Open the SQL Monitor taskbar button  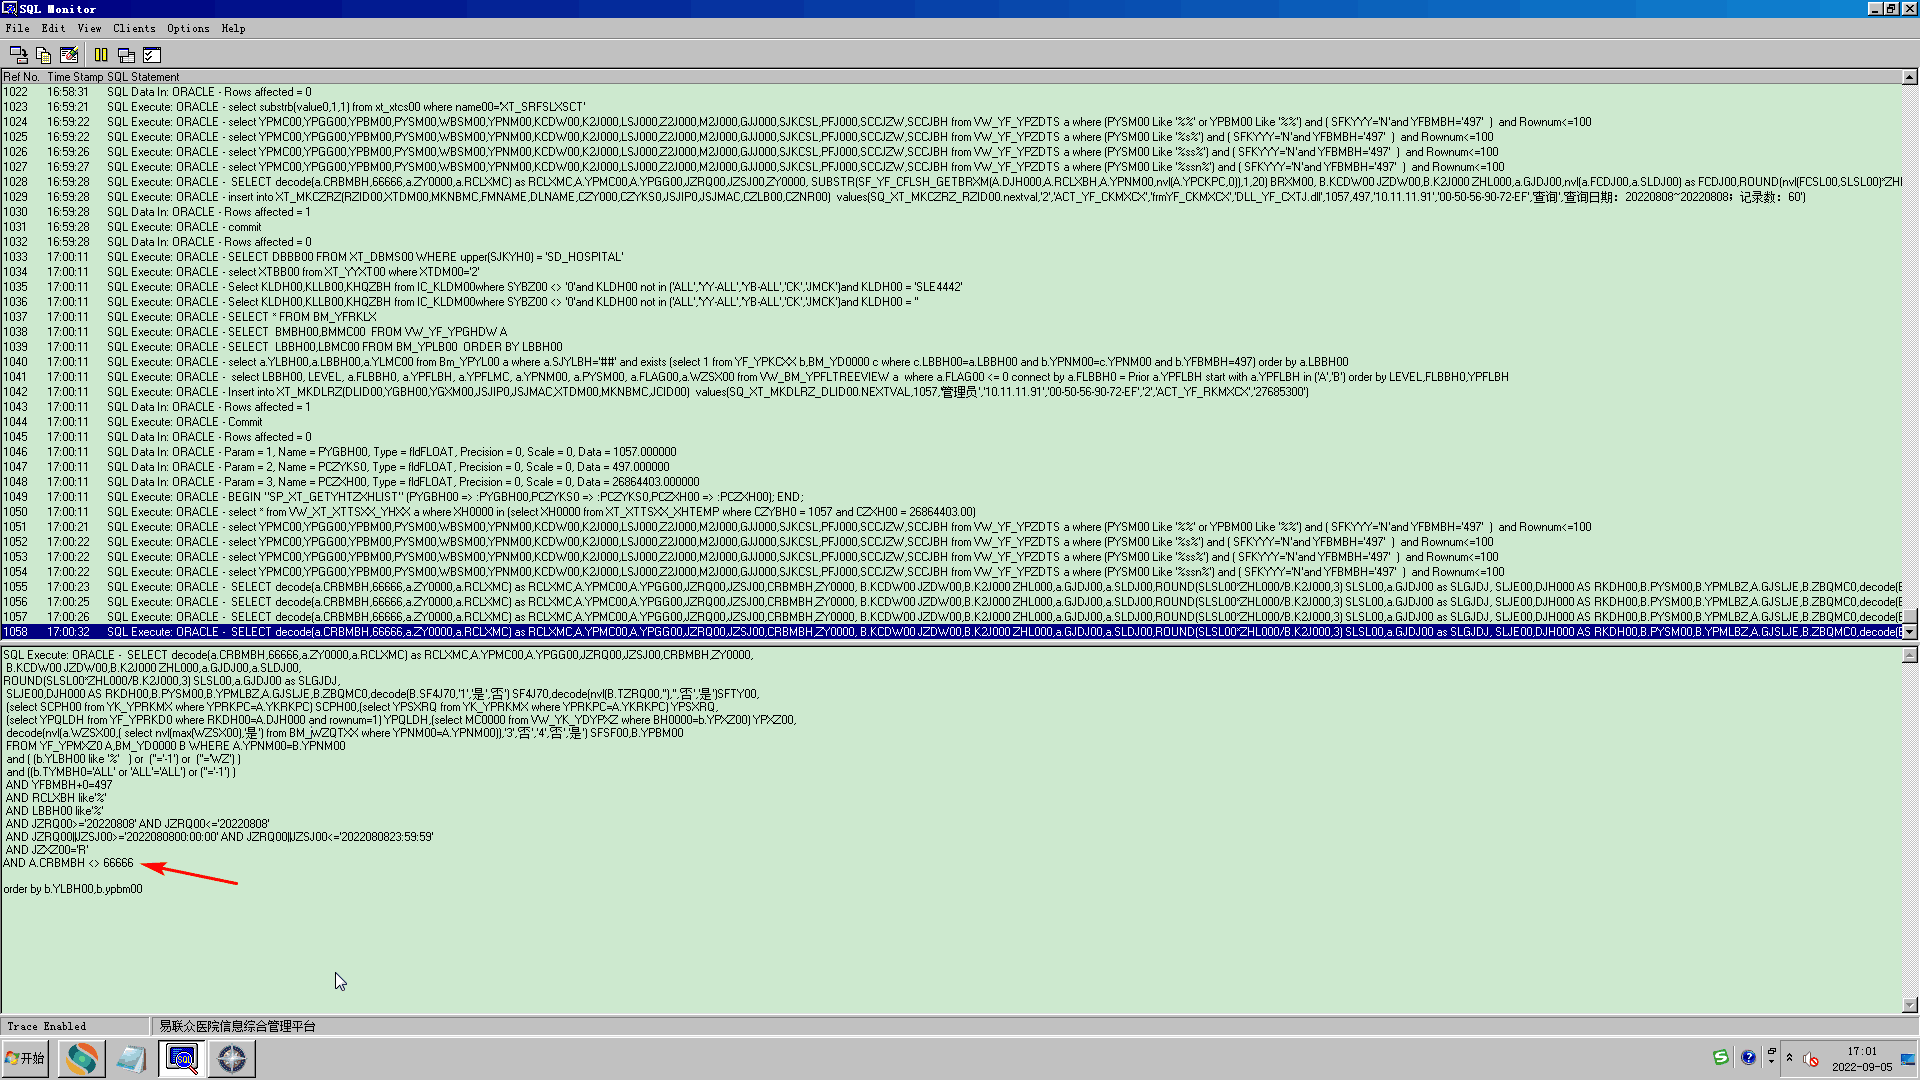(x=182, y=1058)
